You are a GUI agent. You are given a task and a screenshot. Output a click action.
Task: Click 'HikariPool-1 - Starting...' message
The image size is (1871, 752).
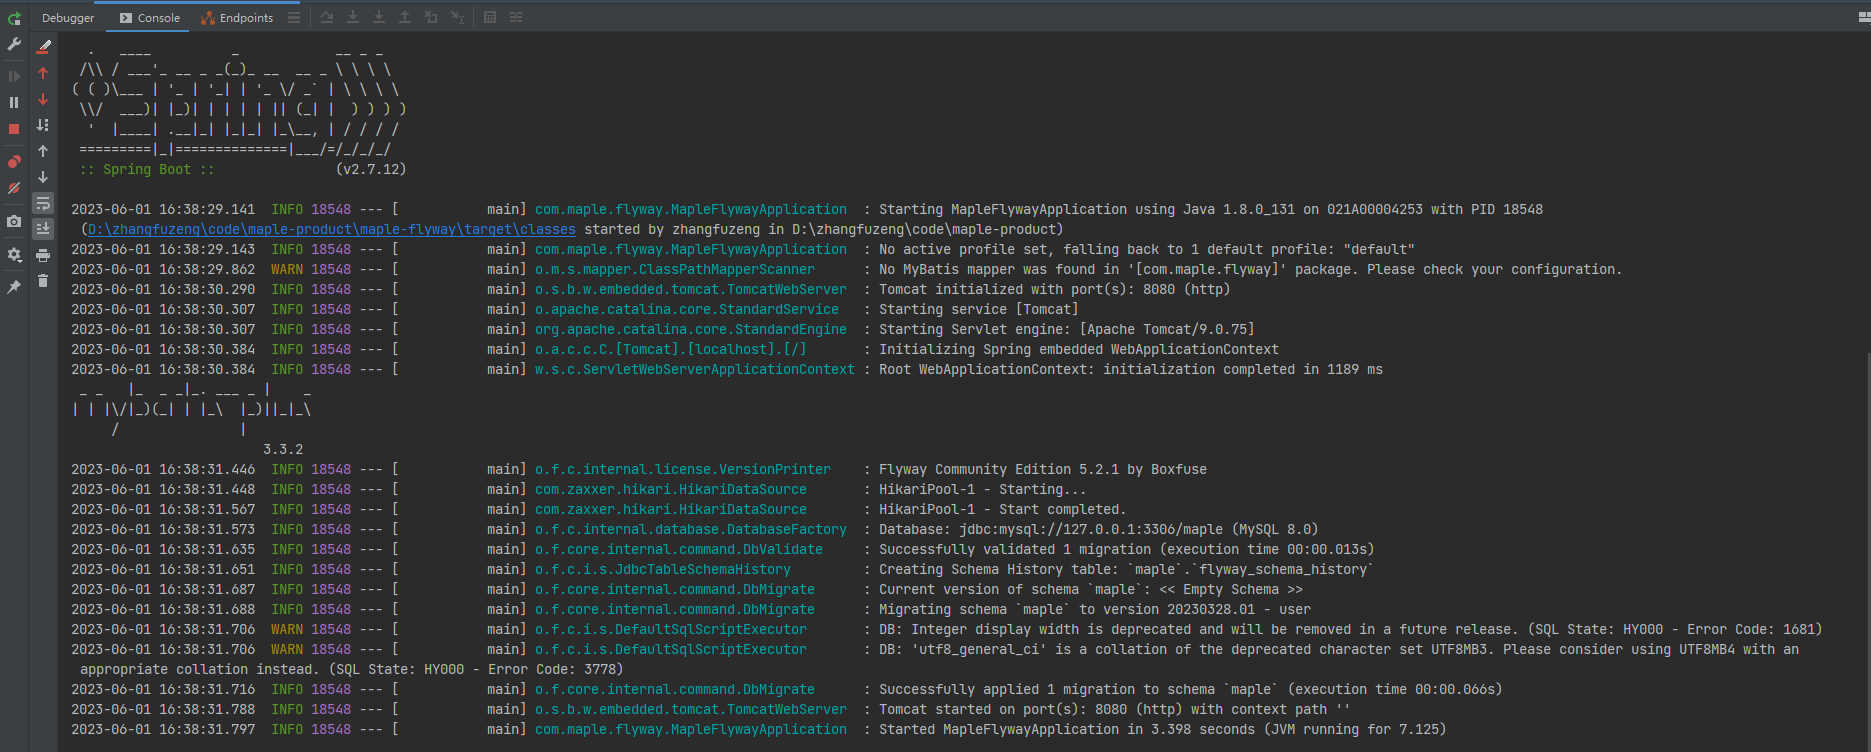point(982,489)
